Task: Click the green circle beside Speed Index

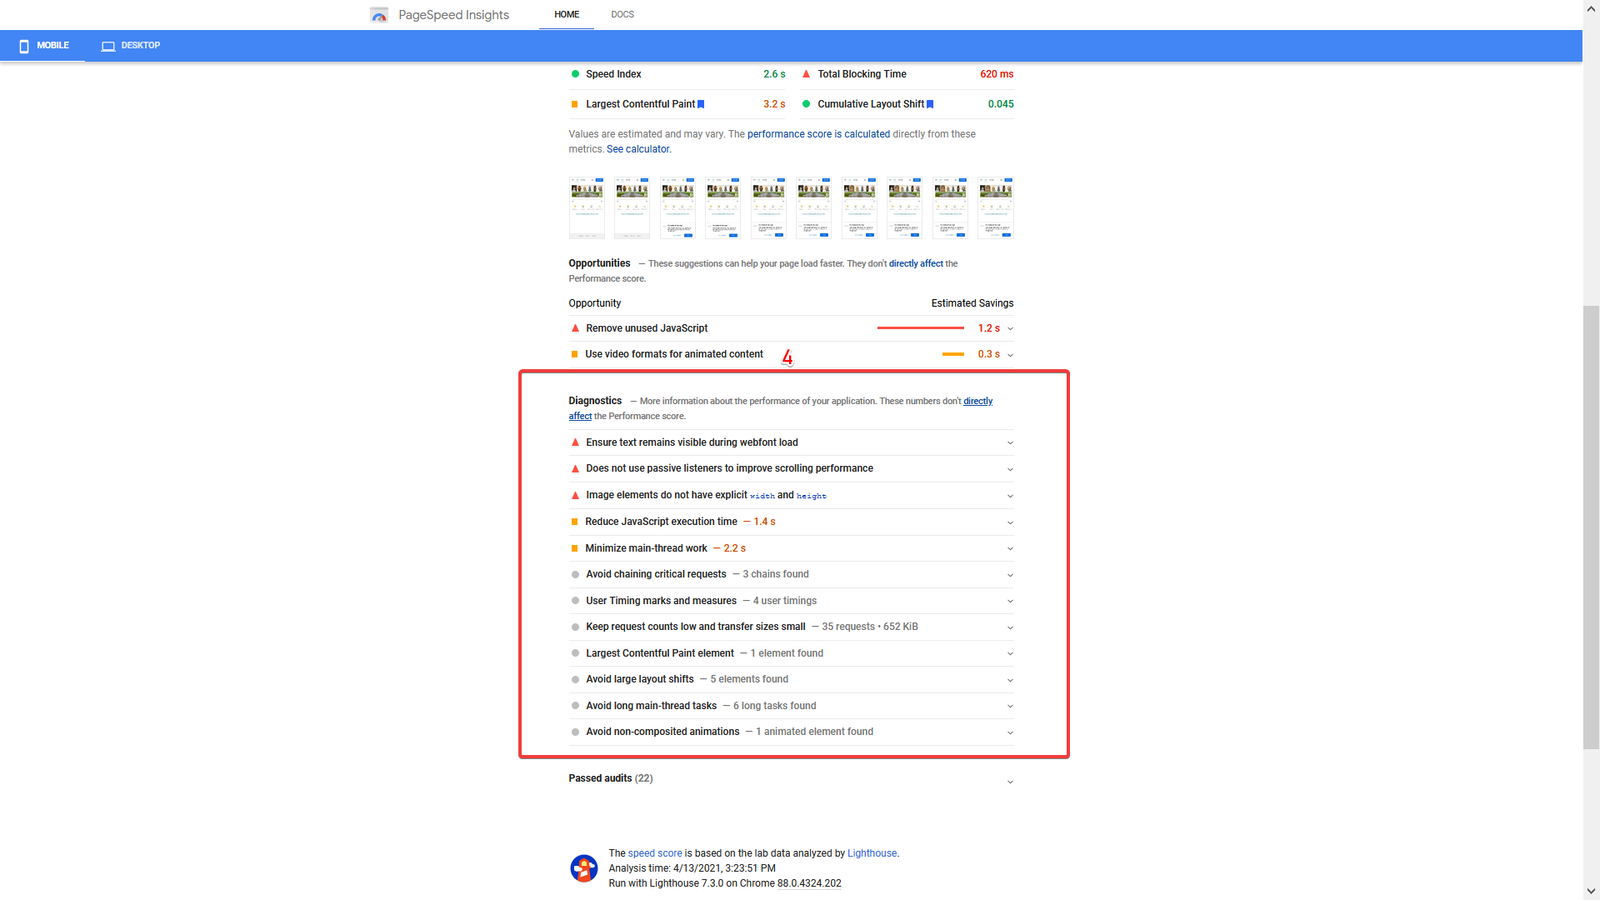Action: pos(575,74)
